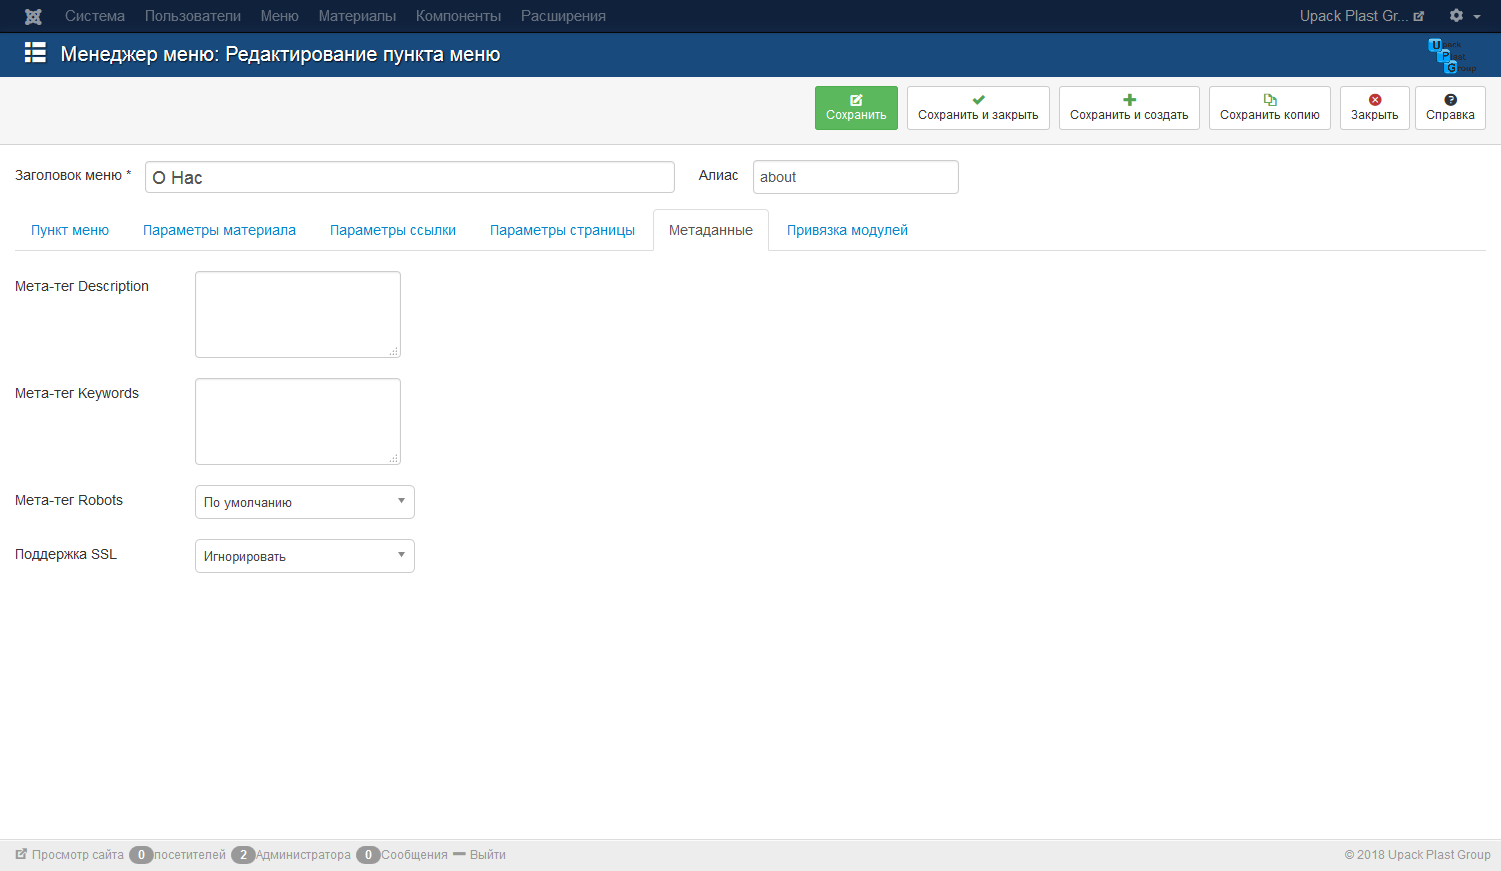Viewport: 1501px width, 871px height.
Task: Expand the Мета-тег Robots dropdown
Action: [x=305, y=502]
